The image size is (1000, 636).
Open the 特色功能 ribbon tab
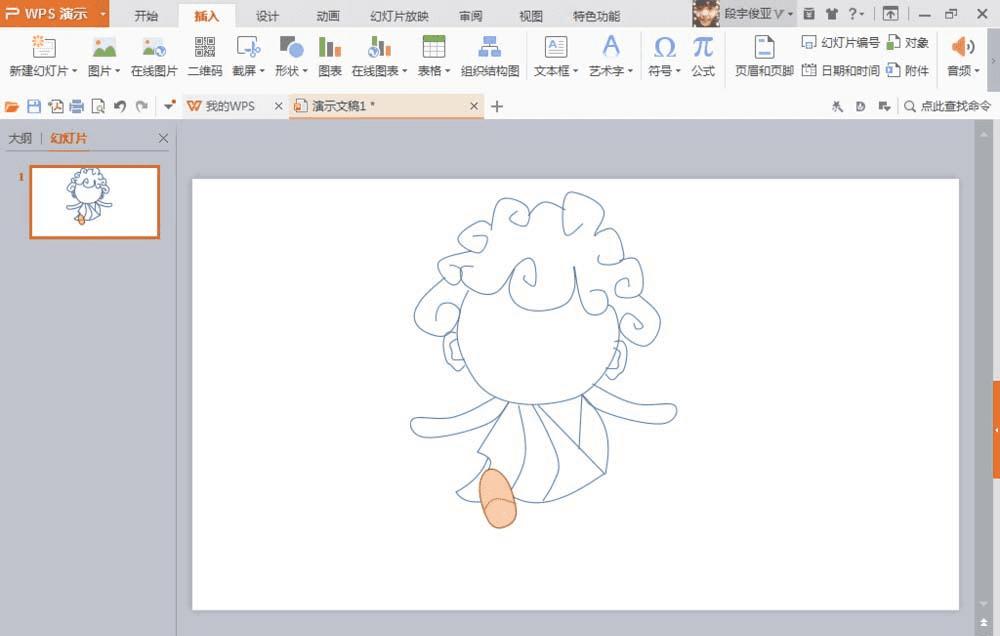(x=596, y=16)
